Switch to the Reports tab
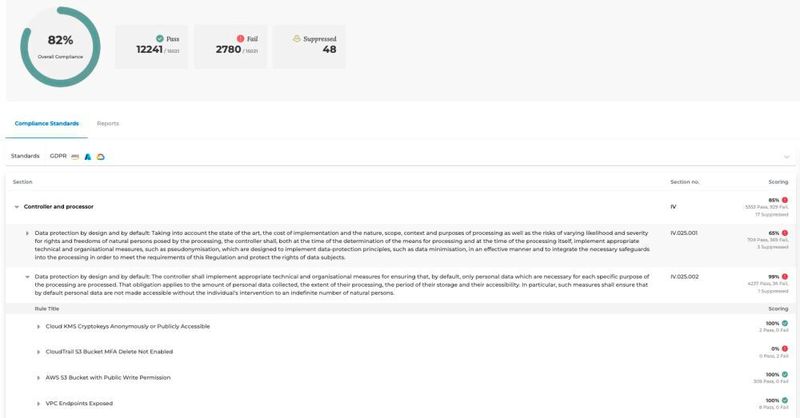 (108, 124)
